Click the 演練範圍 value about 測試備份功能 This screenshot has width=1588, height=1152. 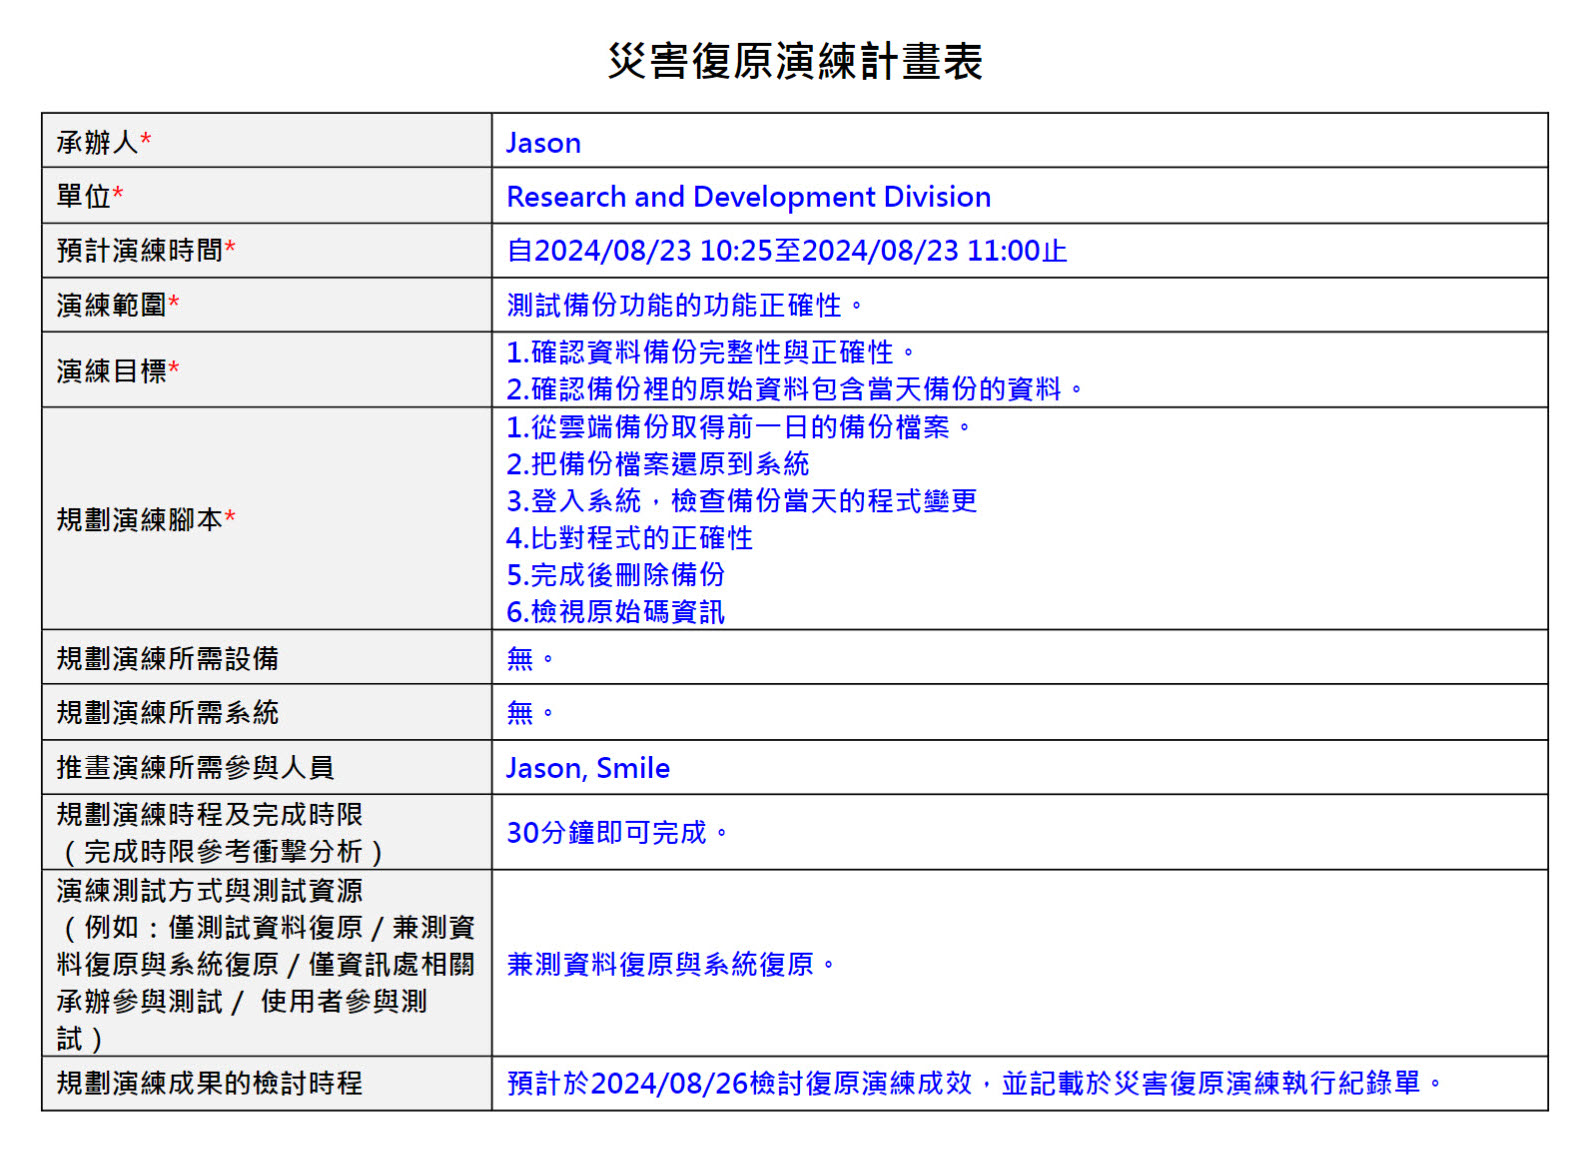(683, 305)
